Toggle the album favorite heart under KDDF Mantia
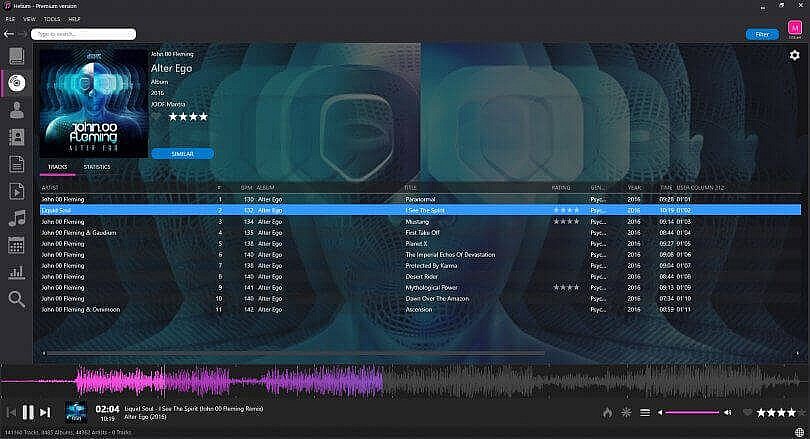The height and width of the screenshot is (439, 810). [156, 117]
